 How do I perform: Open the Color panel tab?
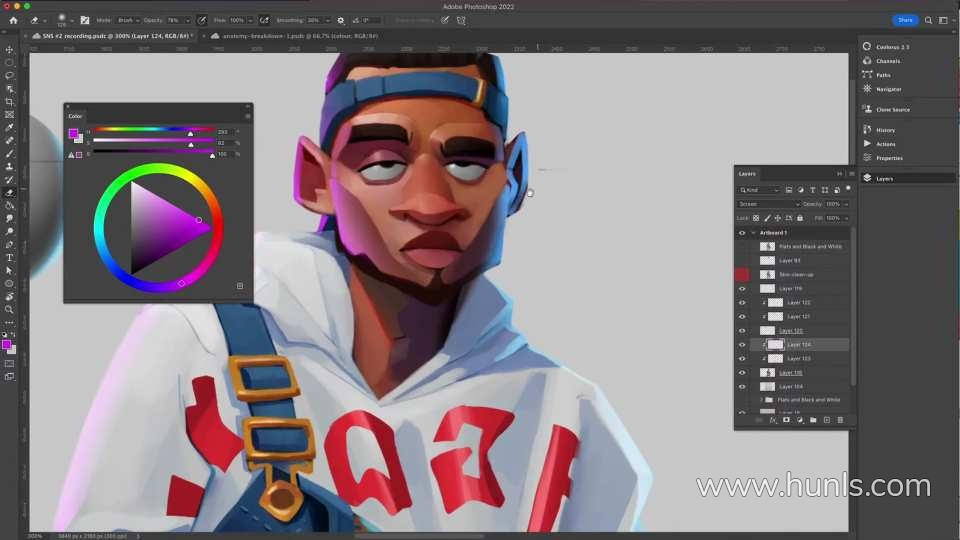(75, 116)
